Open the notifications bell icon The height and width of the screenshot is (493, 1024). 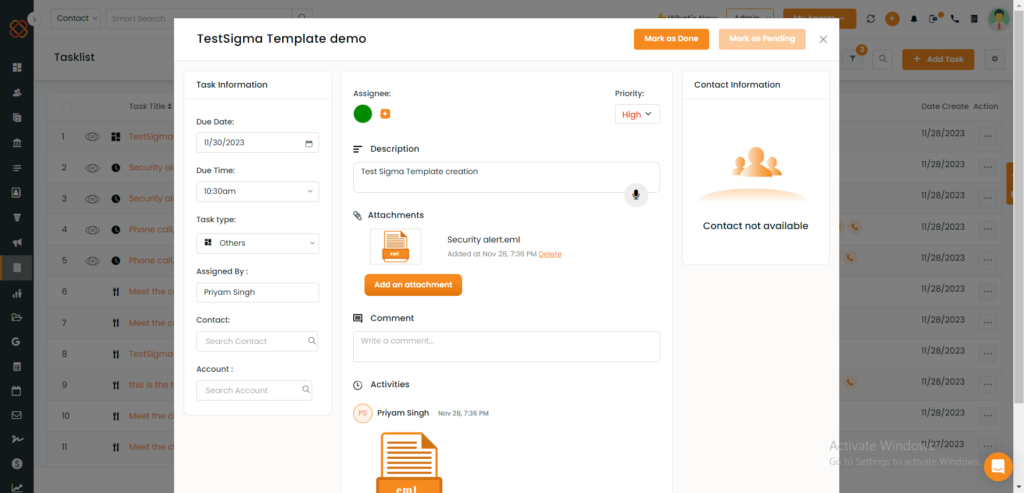coord(913,19)
